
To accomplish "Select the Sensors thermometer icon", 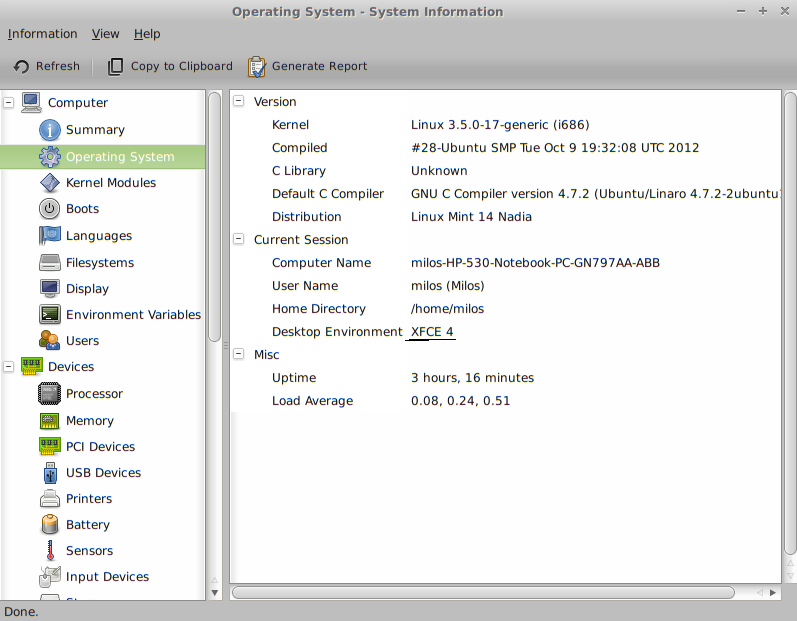I will click(x=50, y=551).
